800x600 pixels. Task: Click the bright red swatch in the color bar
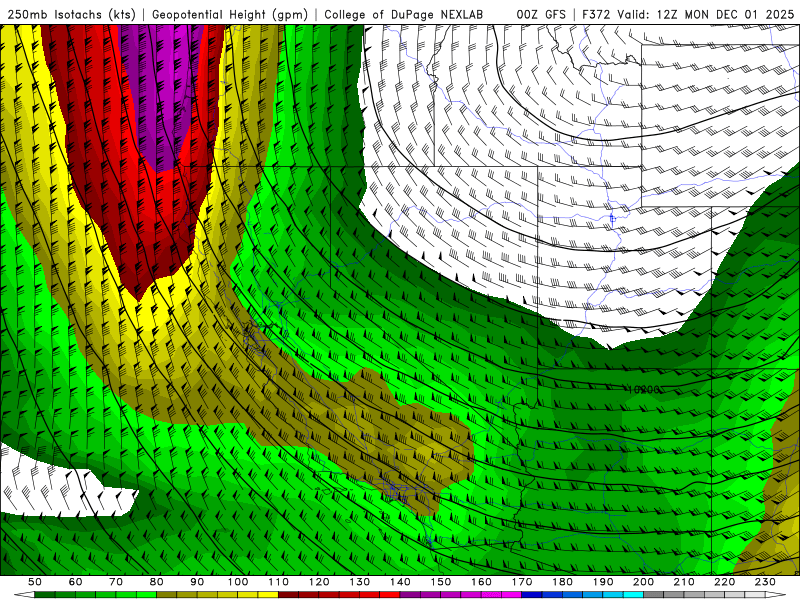pyautogui.click(x=390, y=595)
